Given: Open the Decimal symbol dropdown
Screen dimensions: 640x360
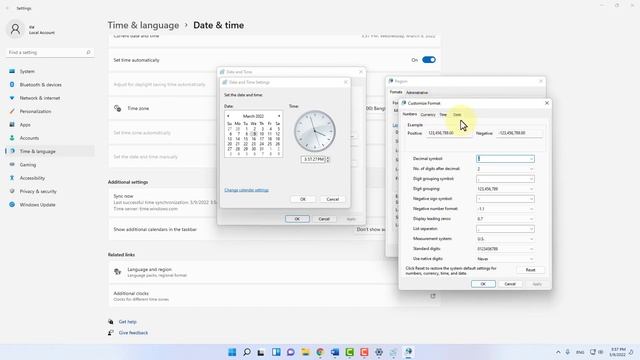Looking at the screenshot, I should click(x=505, y=159).
